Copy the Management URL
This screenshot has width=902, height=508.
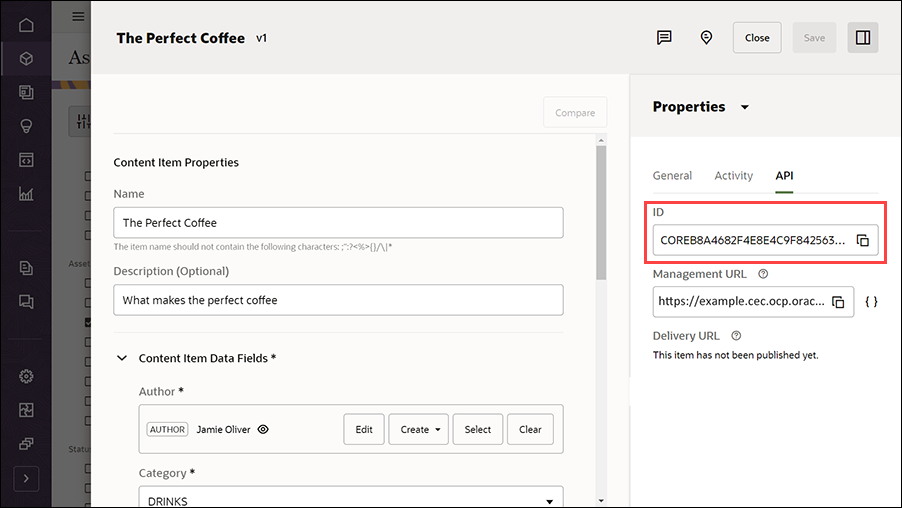[x=839, y=302]
